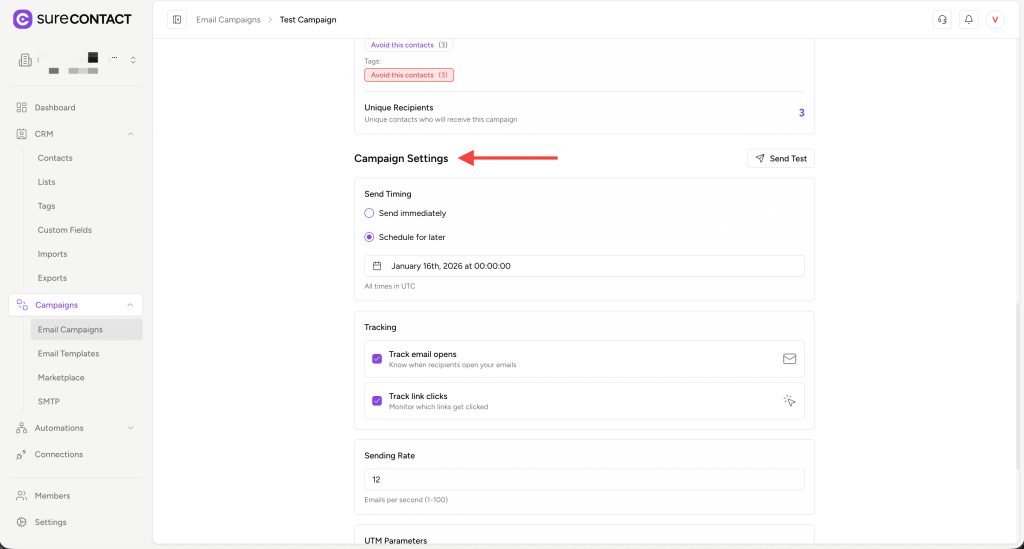Open Custom Fields page
1024x549 pixels.
(x=65, y=230)
